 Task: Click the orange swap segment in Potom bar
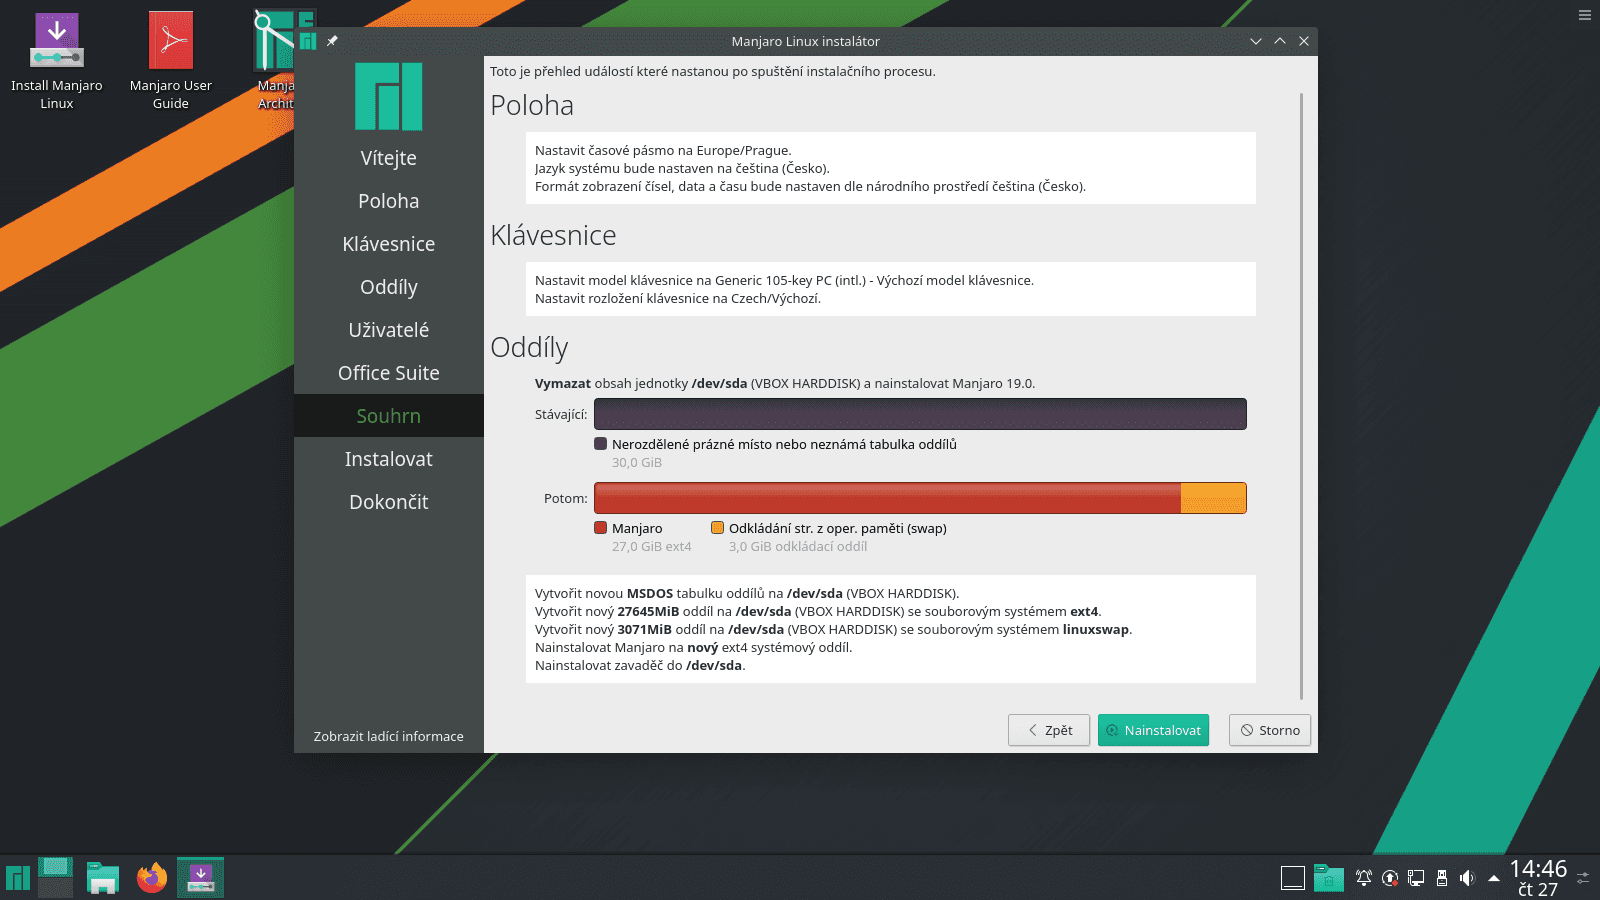click(x=1212, y=497)
